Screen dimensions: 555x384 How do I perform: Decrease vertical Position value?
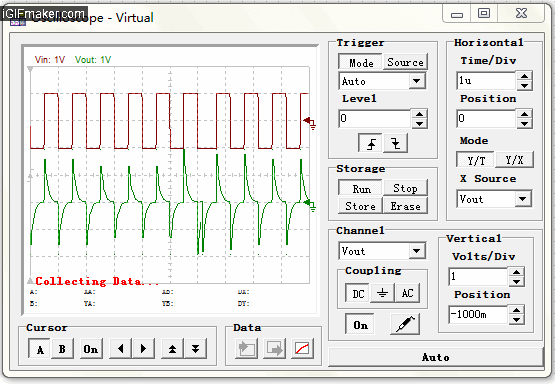(x=517, y=320)
